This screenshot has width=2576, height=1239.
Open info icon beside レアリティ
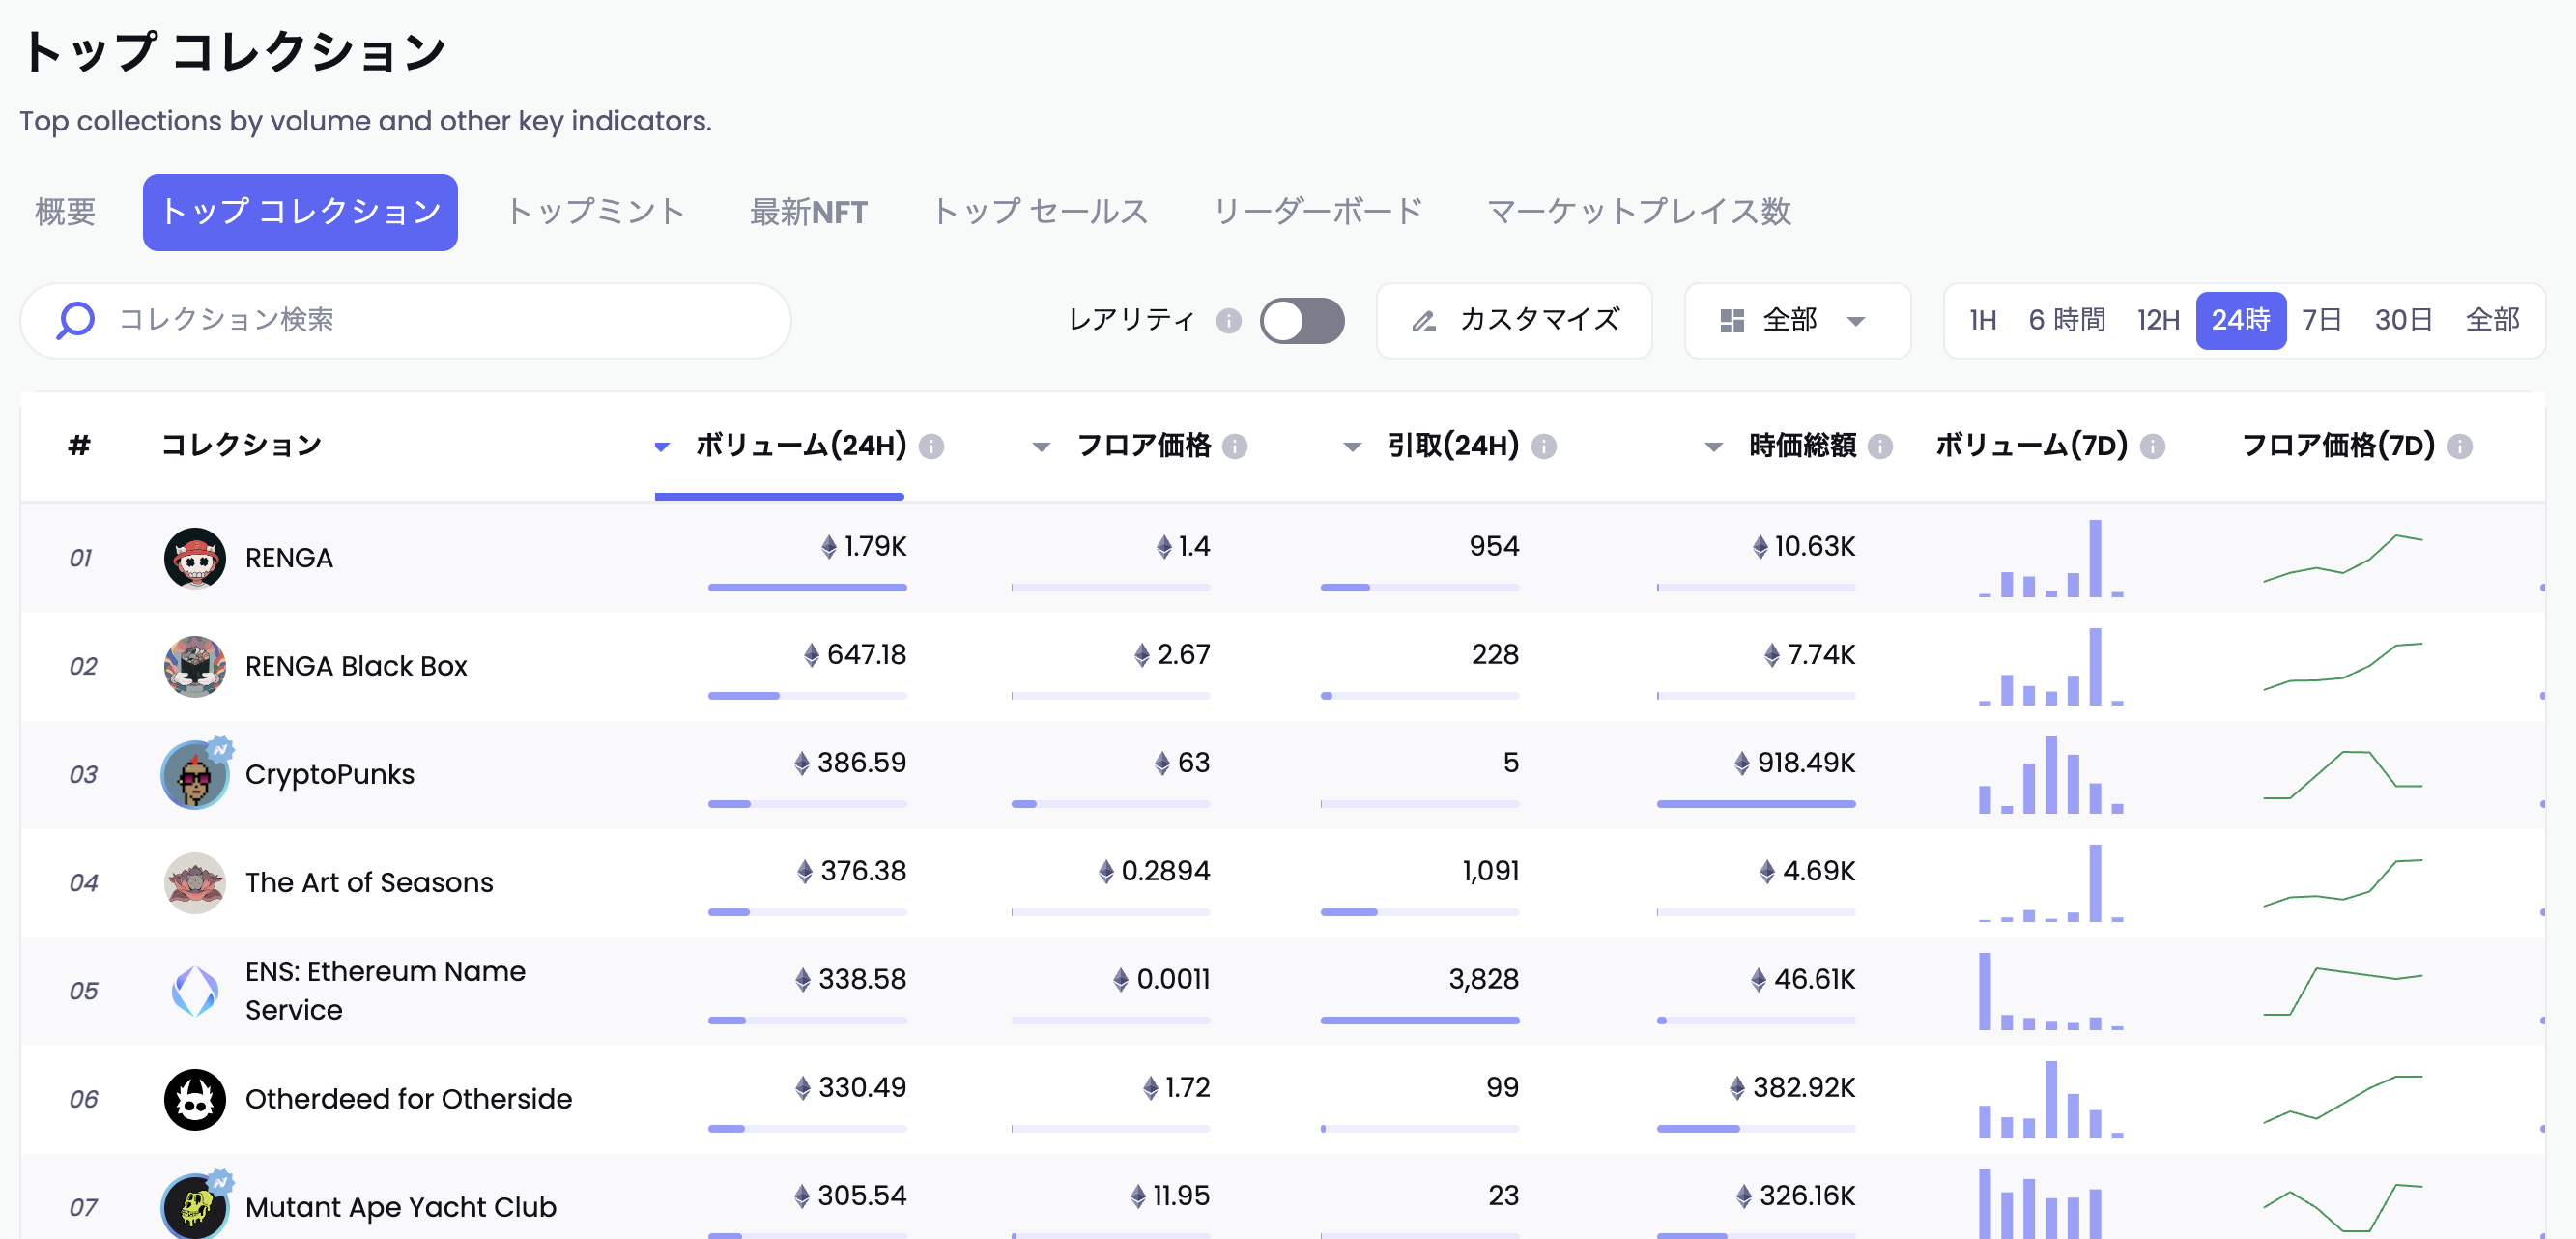1228,321
